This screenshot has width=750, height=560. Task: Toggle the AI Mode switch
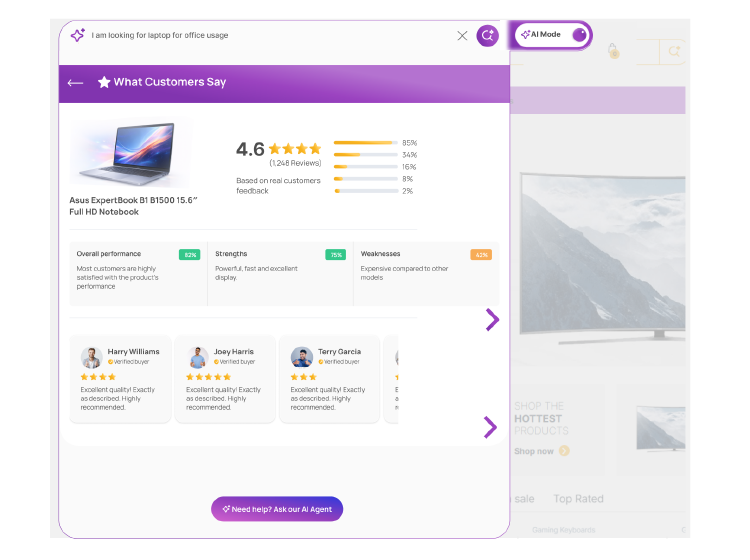pos(578,35)
